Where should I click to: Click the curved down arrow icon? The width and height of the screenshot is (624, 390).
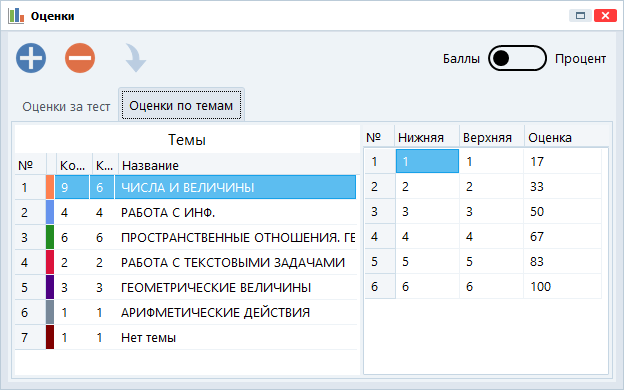[135, 58]
